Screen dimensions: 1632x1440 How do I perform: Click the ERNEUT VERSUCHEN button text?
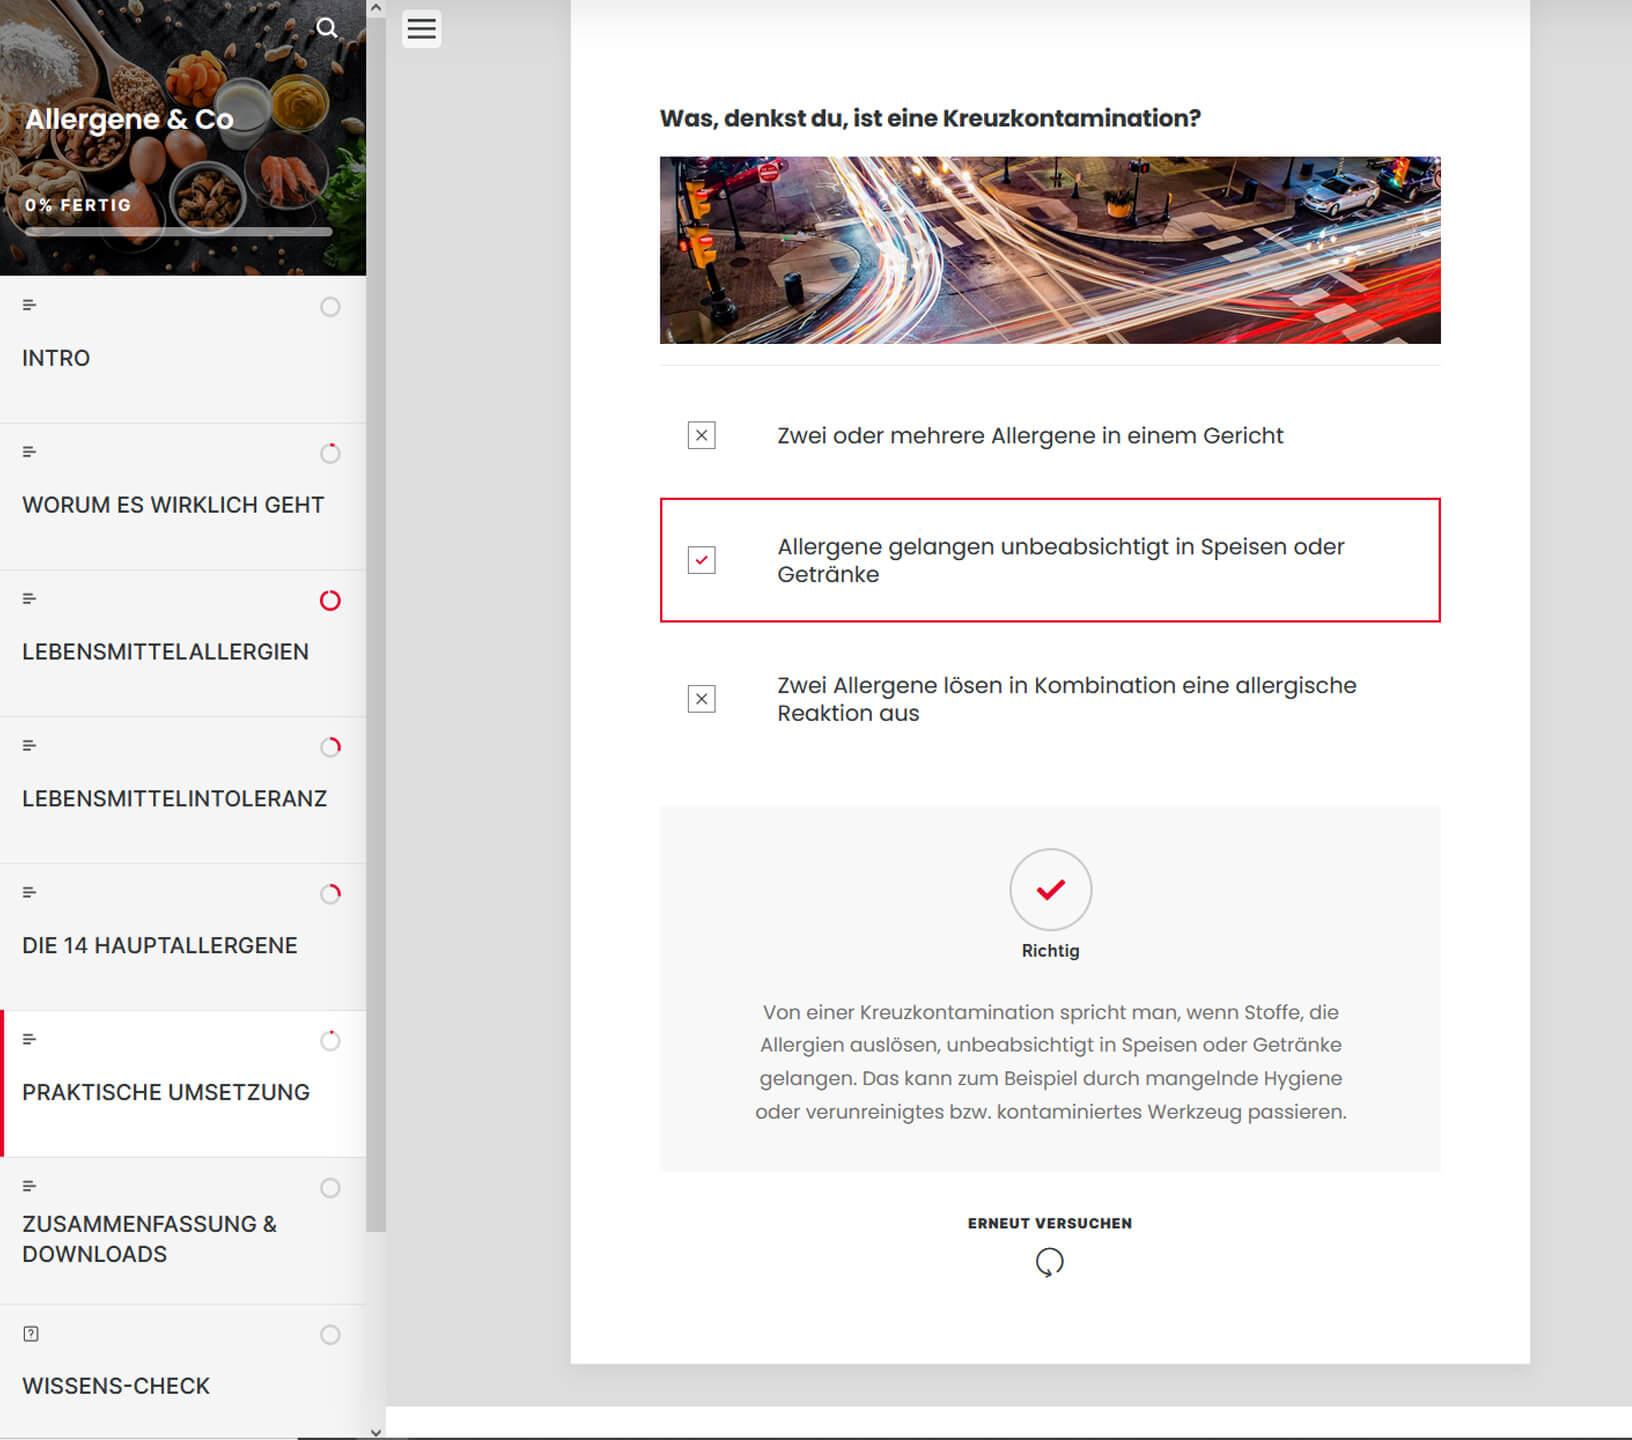click(1049, 1223)
